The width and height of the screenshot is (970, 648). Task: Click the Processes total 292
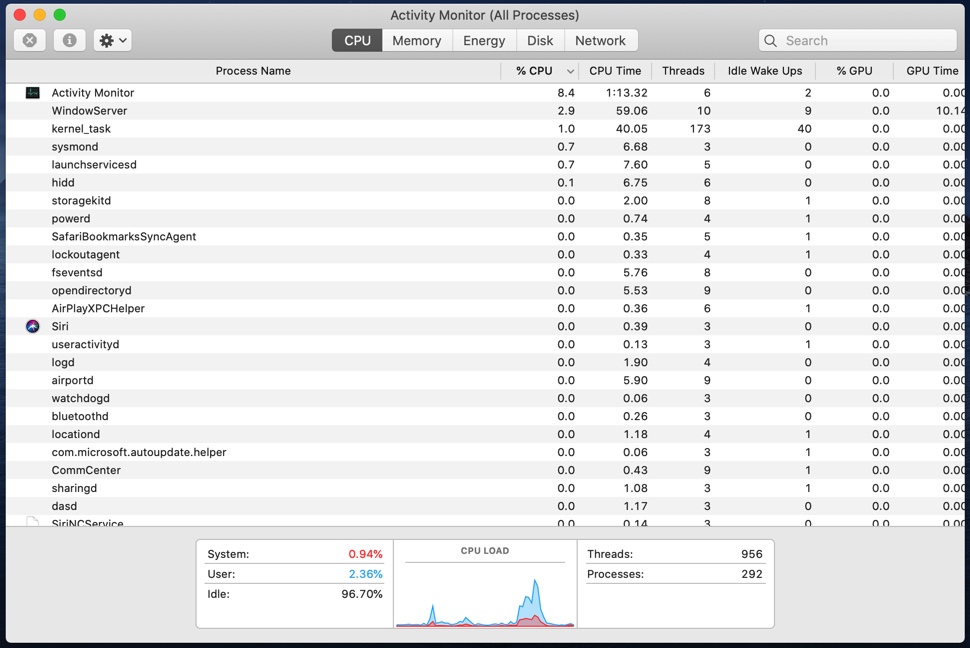[x=752, y=574]
